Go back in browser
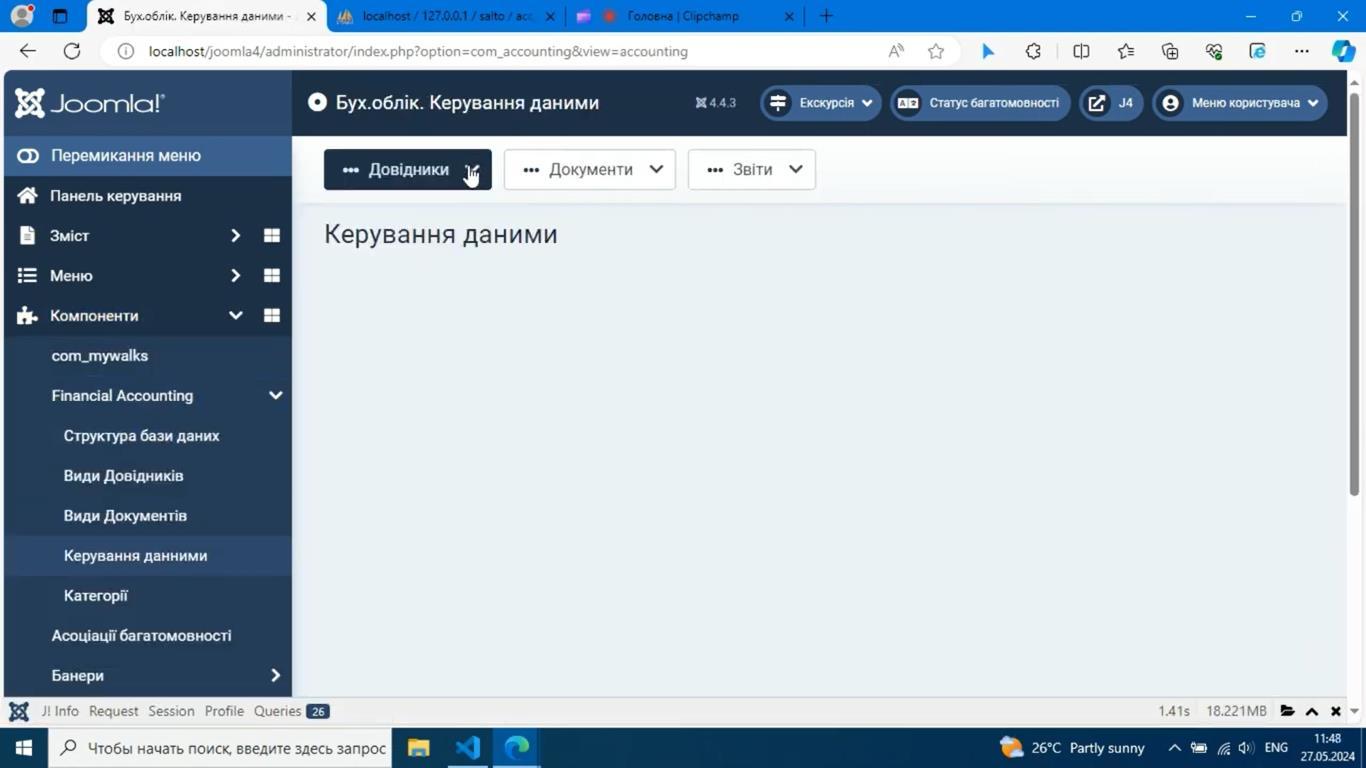 [28, 51]
